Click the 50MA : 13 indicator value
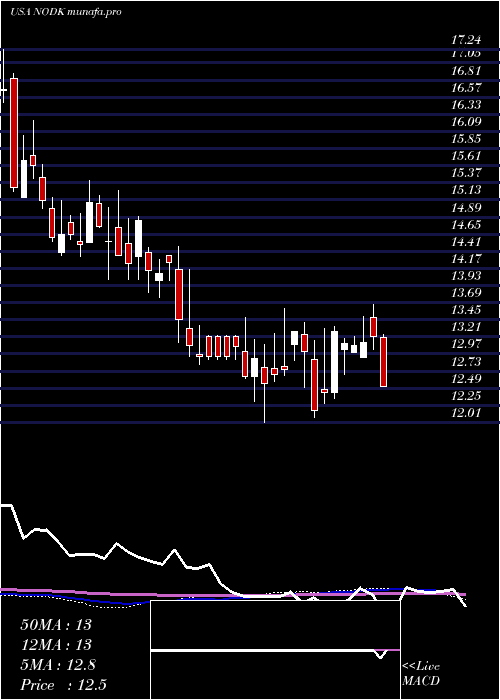 56,625
